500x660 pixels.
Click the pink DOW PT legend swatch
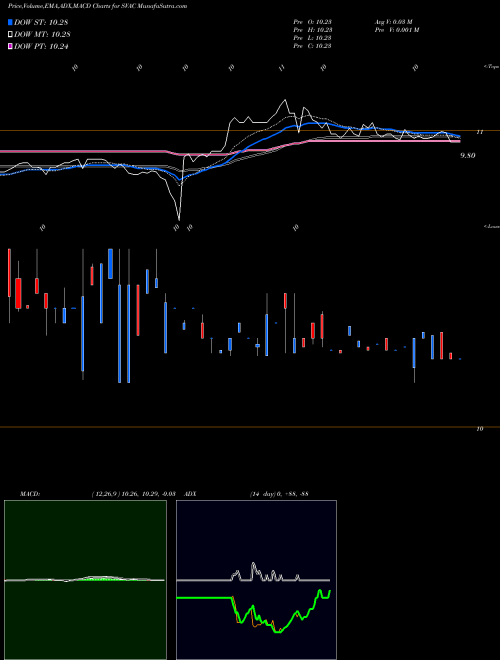pyautogui.click(x=10, y=46)
